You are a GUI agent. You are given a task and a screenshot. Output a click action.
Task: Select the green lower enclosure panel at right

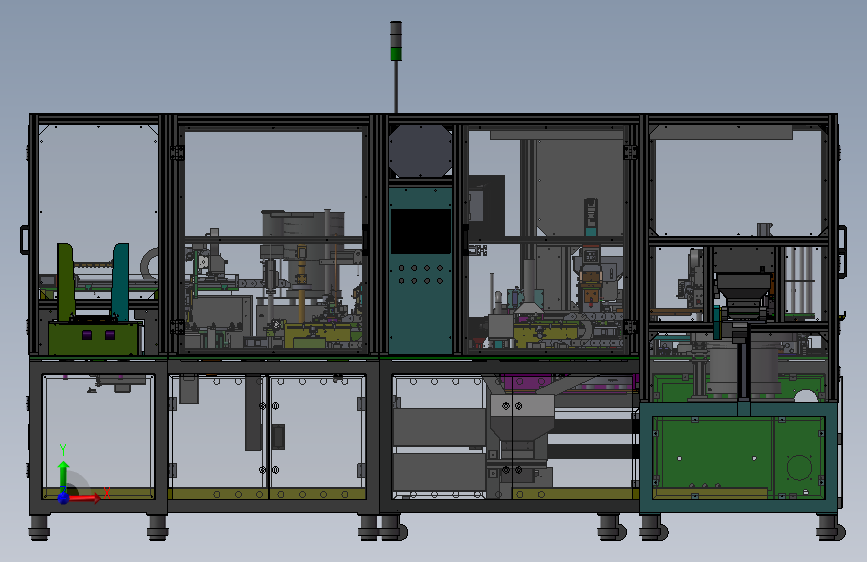pos(738,457)
